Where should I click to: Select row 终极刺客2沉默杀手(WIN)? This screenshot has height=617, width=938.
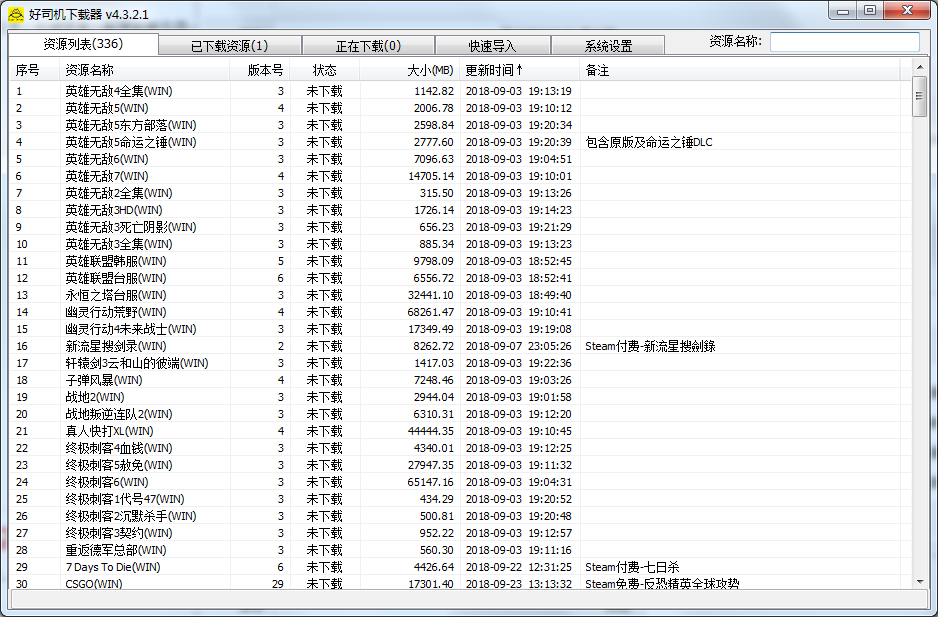point(460,516)
